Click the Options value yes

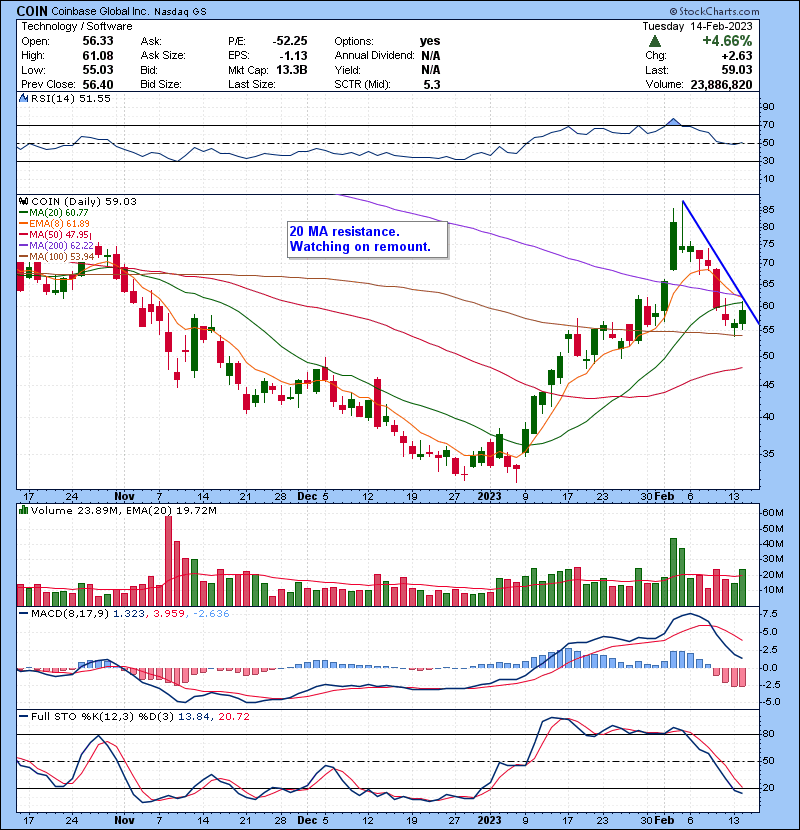pyautogui.click(x=430, y=41)
